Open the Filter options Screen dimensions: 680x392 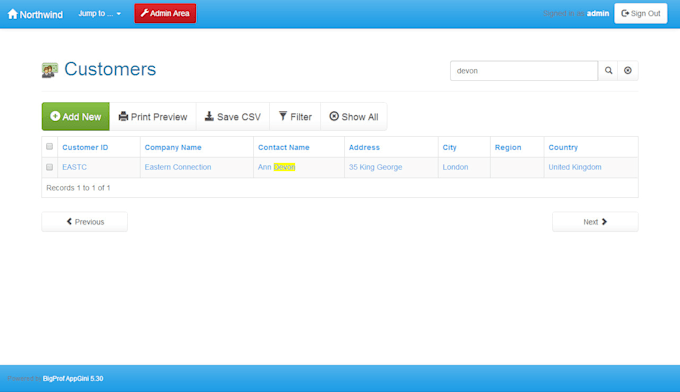pyautogui.click(x=295, y=117)
